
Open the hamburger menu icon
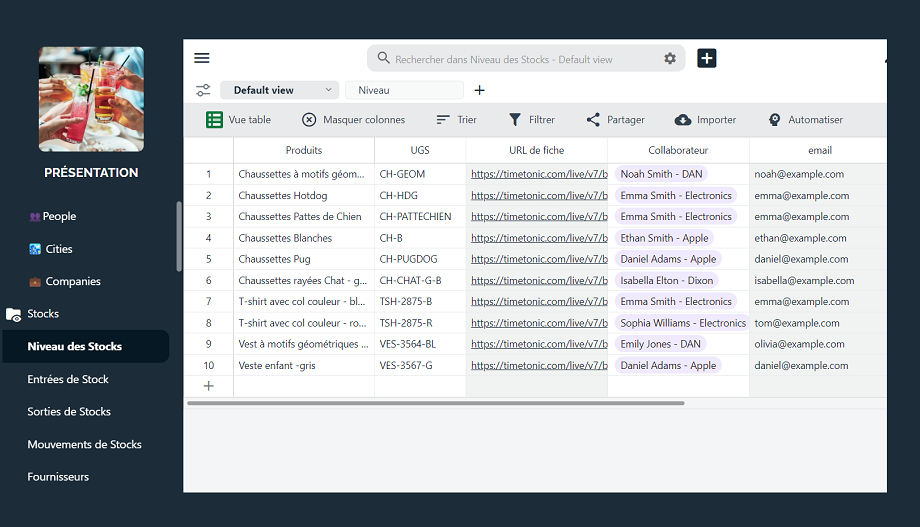point(202,58)
